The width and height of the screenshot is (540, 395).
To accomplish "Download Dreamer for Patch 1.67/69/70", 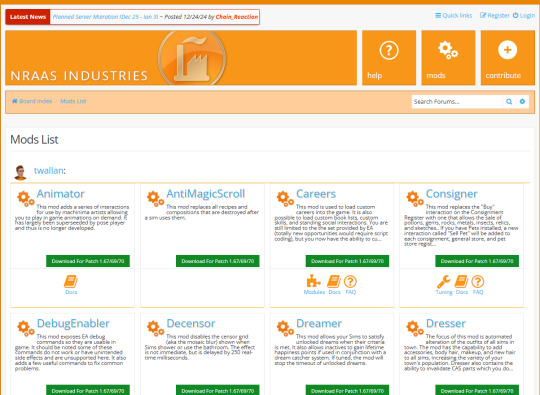I will [347, 390].
